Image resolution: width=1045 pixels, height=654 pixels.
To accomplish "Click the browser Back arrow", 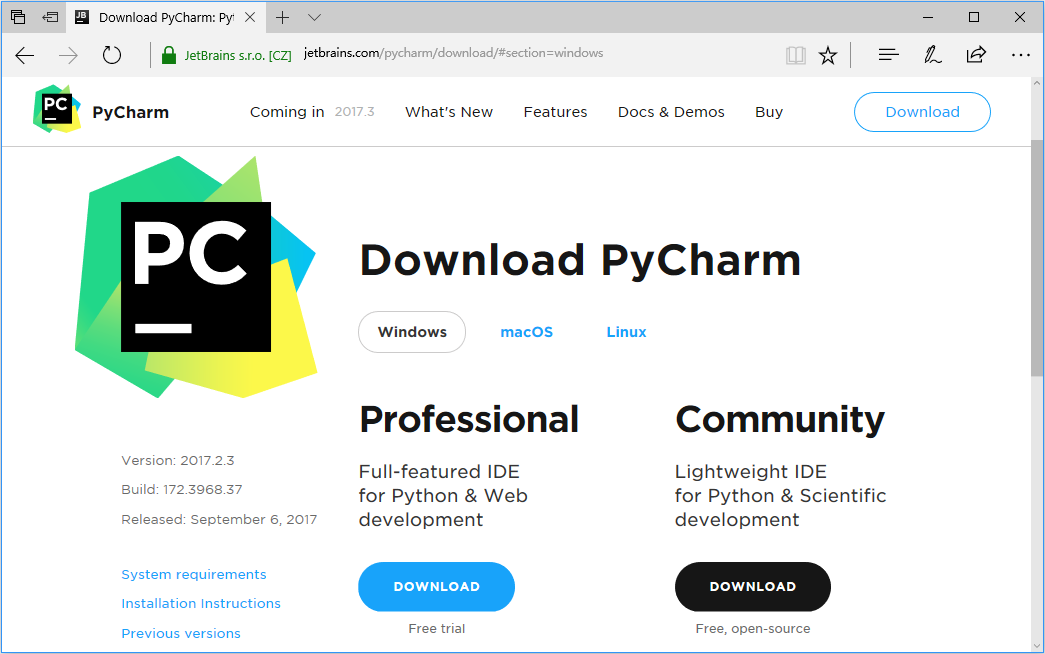I will click(x=25, y=55).
